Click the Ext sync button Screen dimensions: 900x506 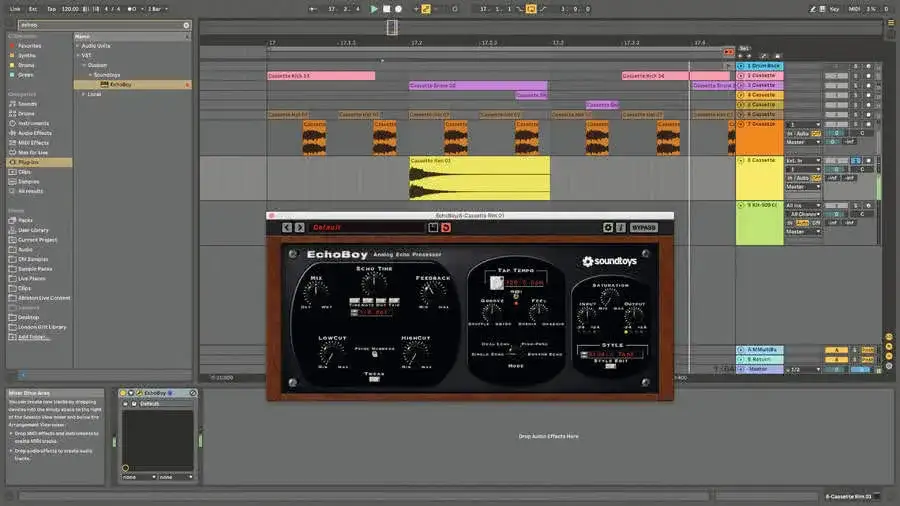click(x=33, y=9)
